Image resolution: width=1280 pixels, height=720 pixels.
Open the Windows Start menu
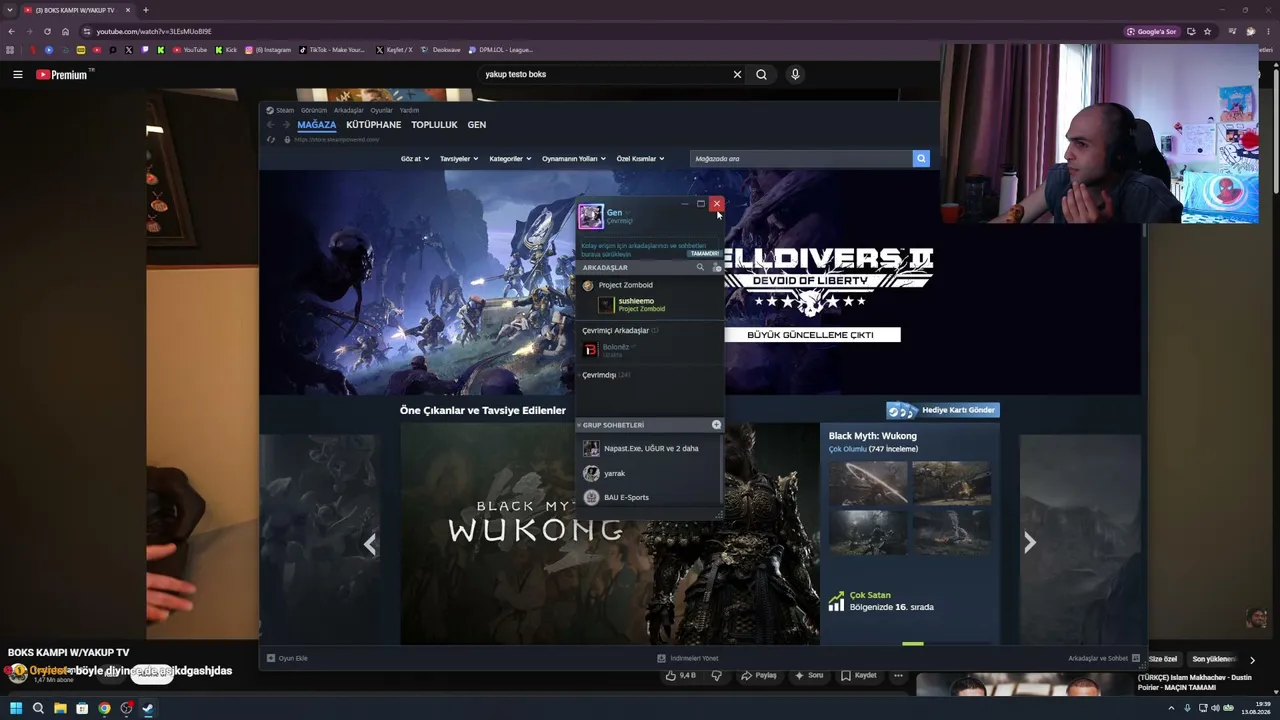(x=16, y=709)
